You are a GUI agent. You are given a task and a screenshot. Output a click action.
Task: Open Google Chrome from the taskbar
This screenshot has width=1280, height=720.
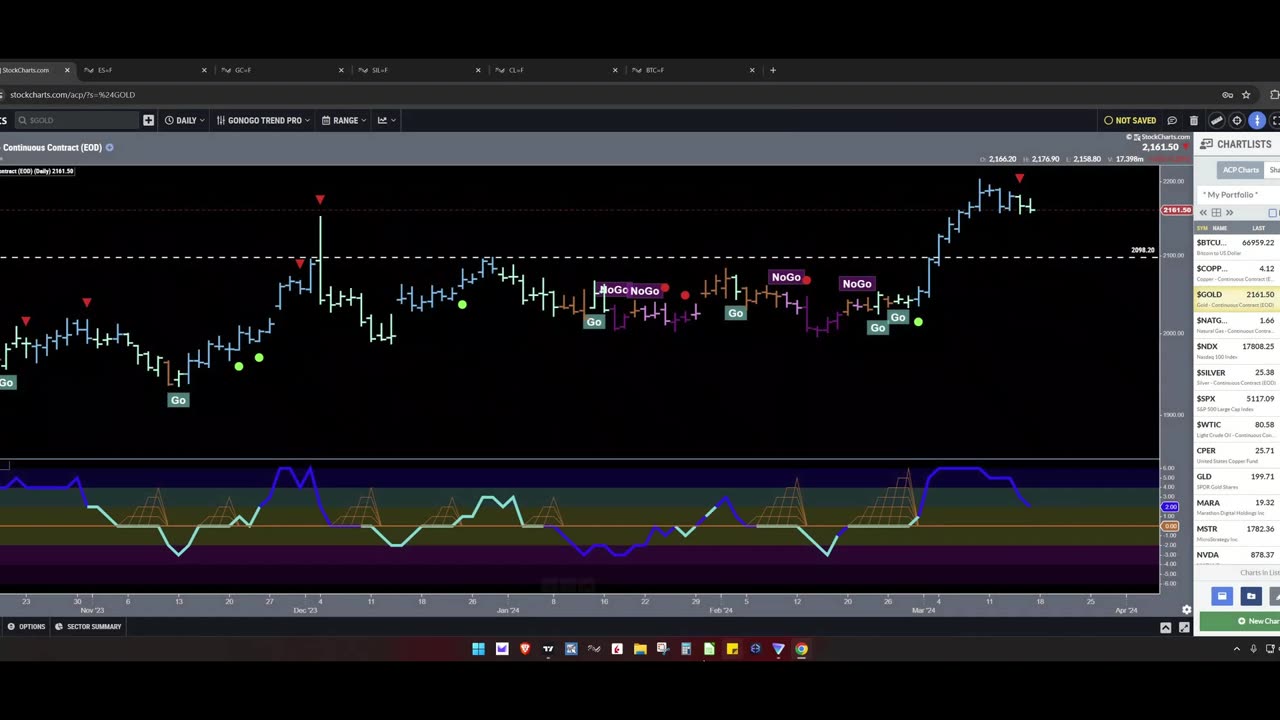click(x=801, y=649)
